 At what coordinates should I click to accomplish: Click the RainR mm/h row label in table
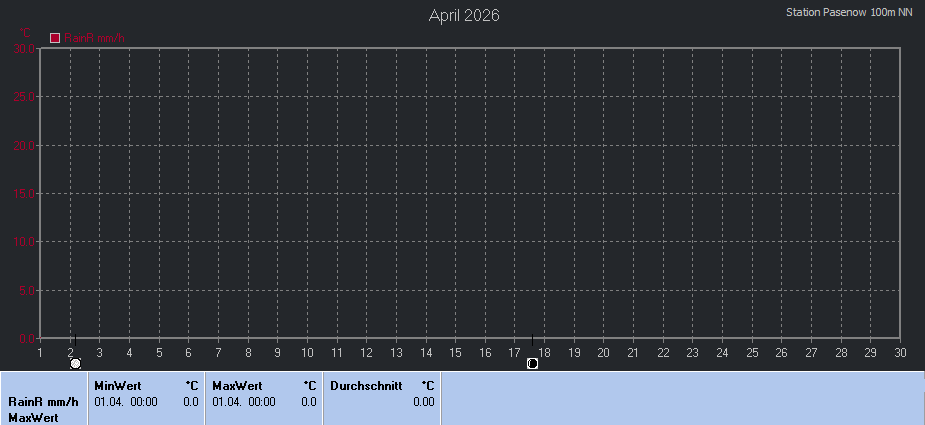tap(42, 402)
